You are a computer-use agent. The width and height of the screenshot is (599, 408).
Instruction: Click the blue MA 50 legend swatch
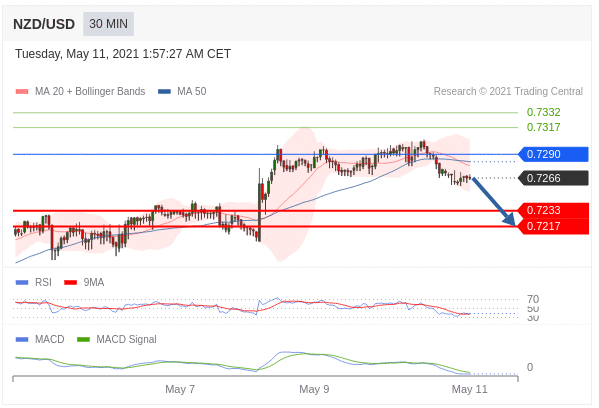pos(164,92)
